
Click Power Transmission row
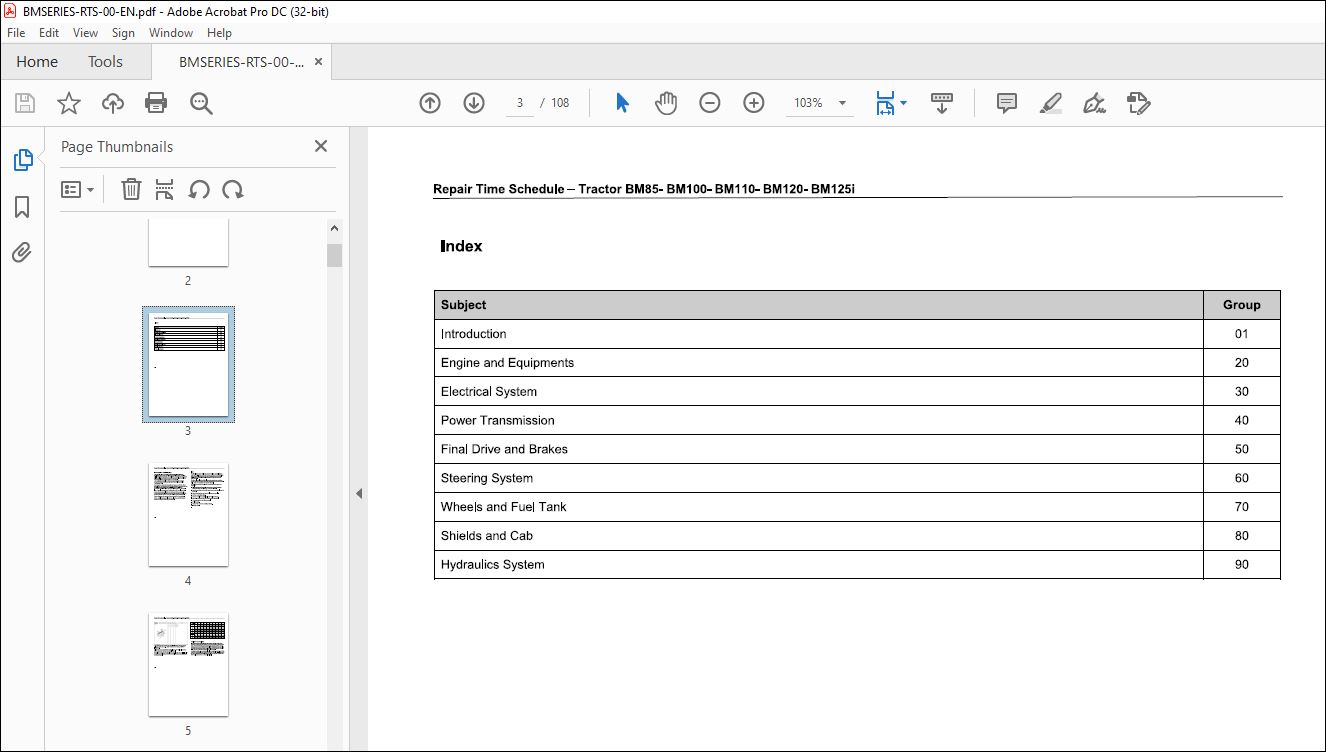point(857,421)
